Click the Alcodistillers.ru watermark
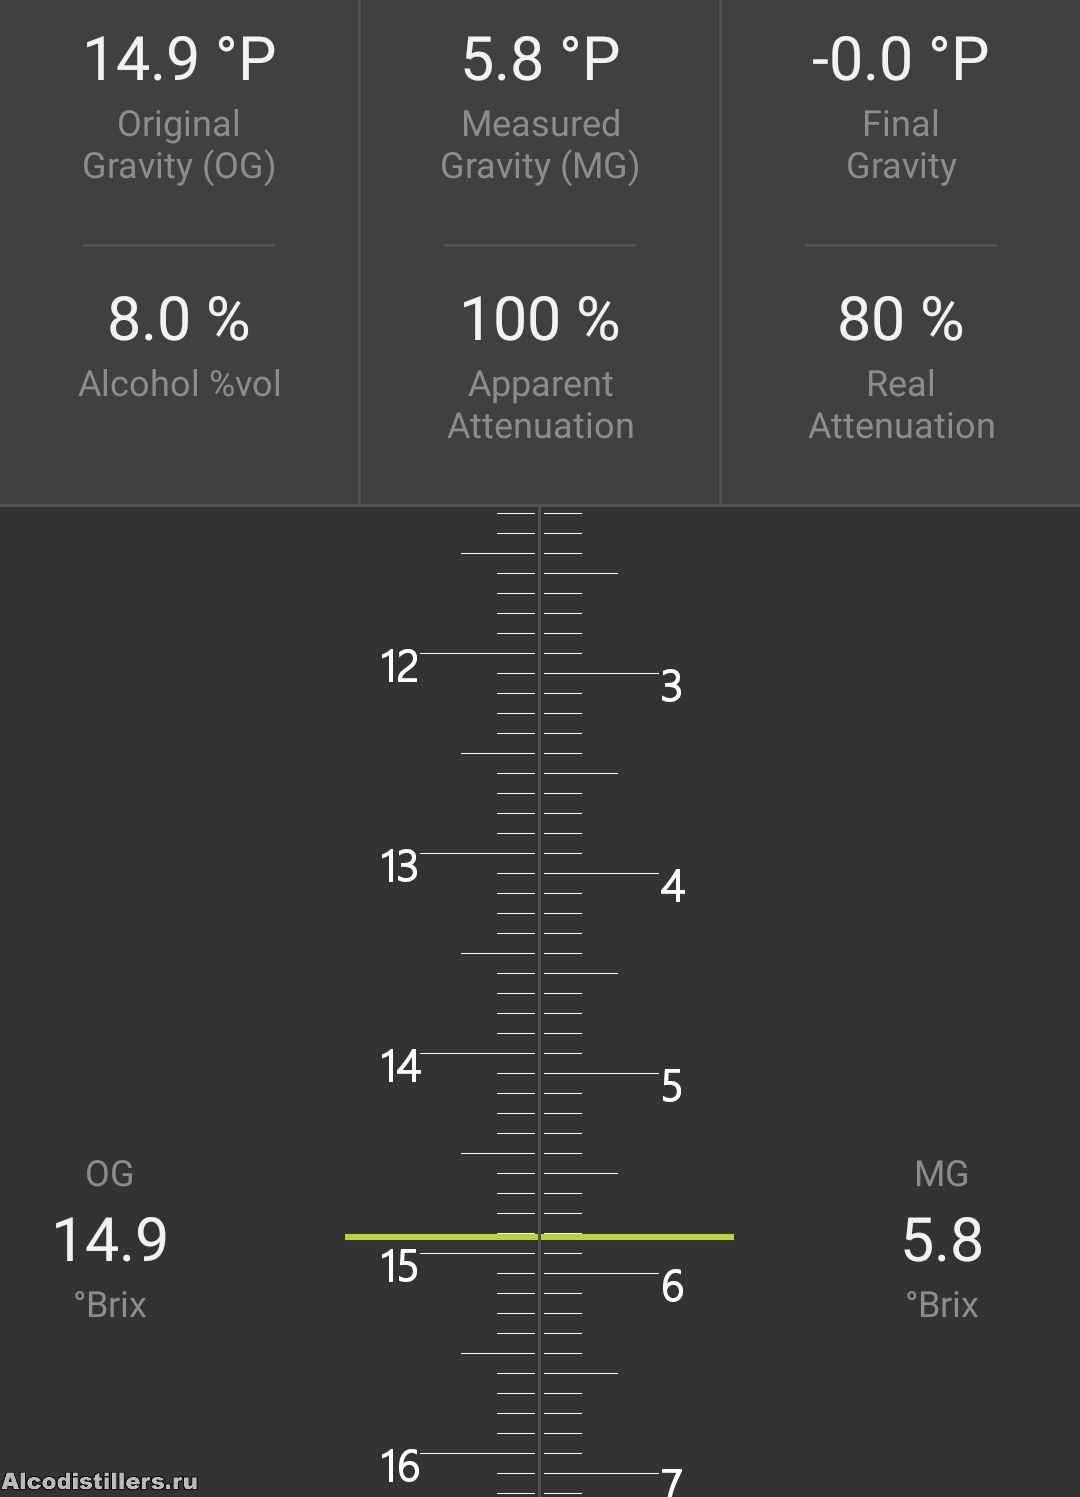The height and width of the screenshot is (1497, 1080). pyautogui.click(x=100, y=1481)
